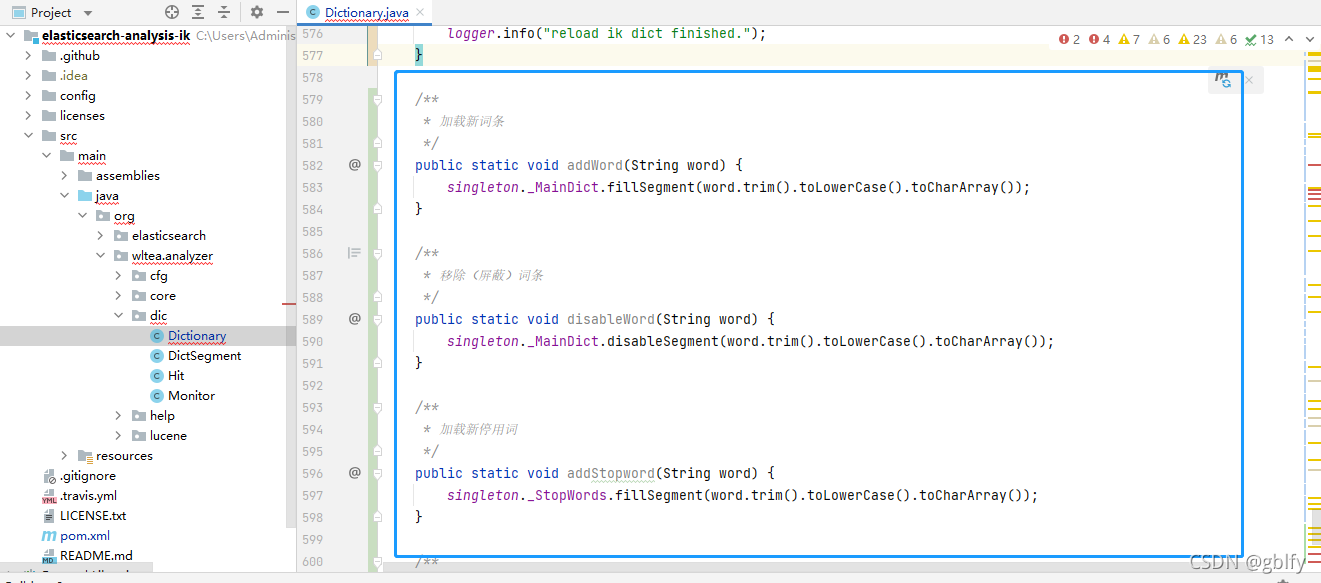This screenshot has width=1321, height=583.
Task: Click yellow warning indicator showing 23
Action: [x=1193, y=39]
